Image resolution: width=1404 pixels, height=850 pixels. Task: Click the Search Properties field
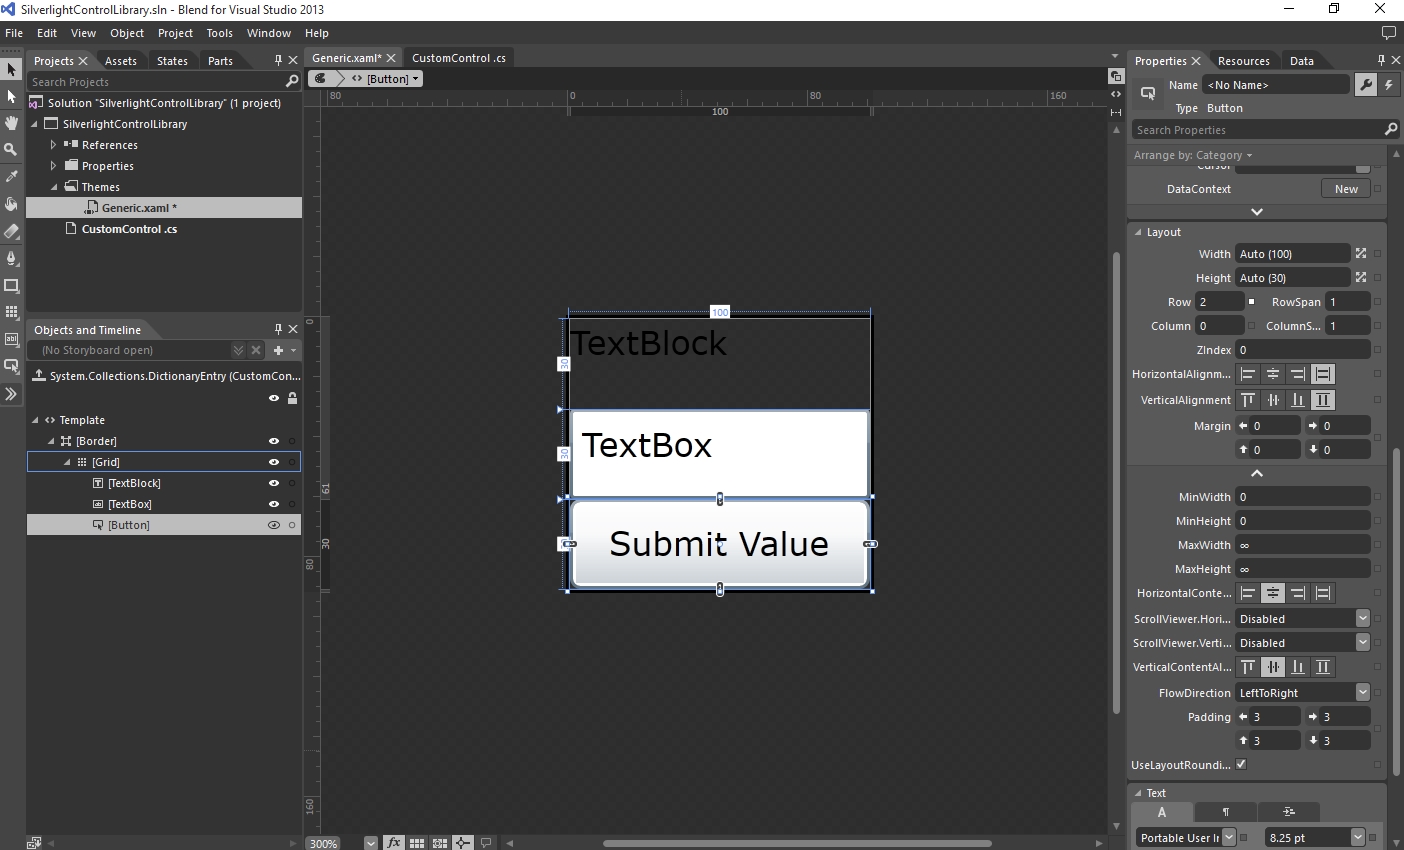[1257, 130]
